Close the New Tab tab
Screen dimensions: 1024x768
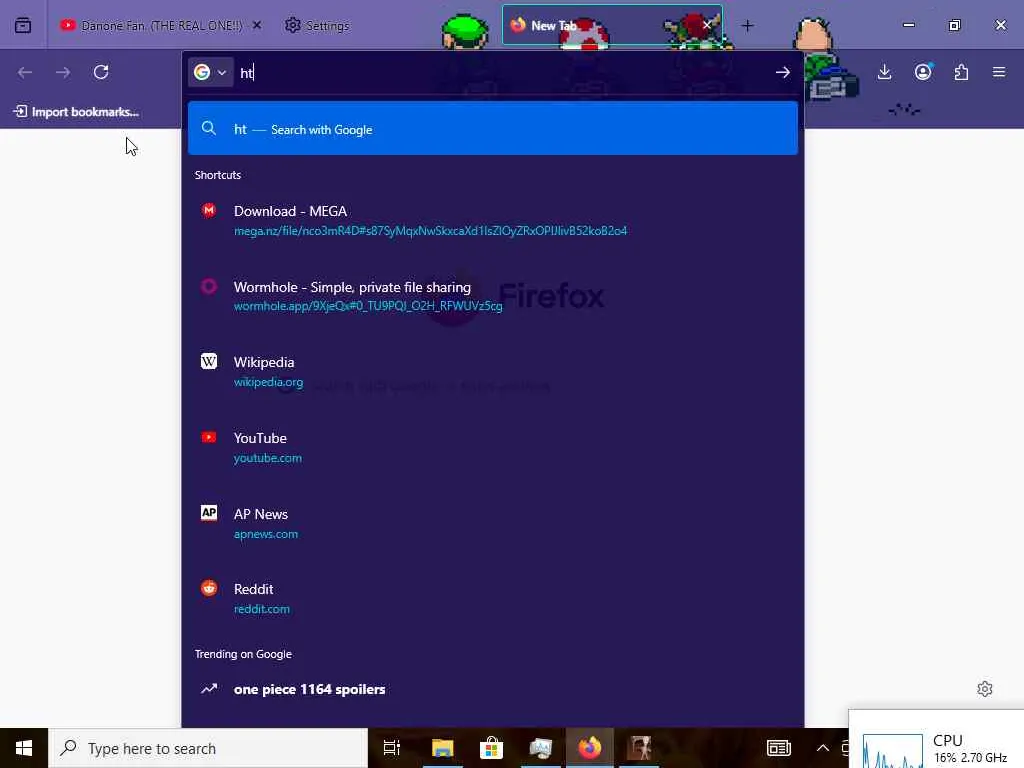707,25
